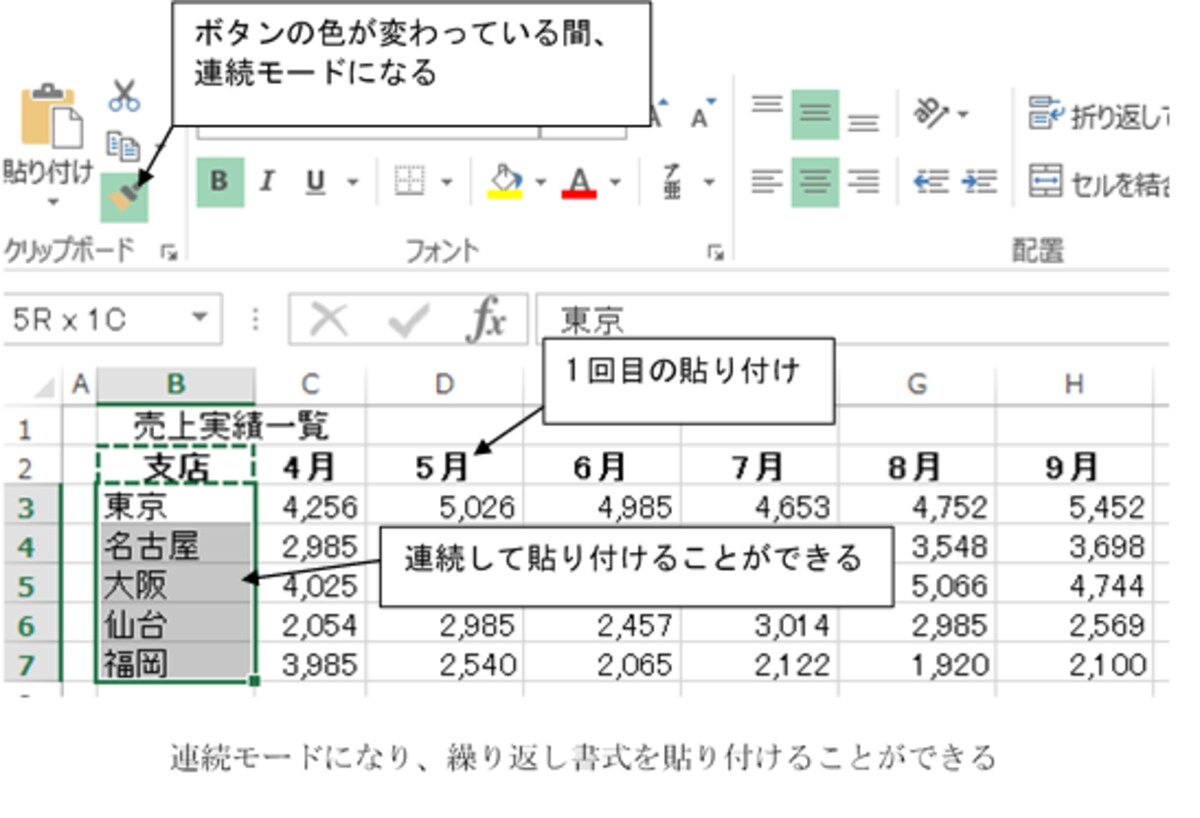Screen dimensions: 1200x818
Task: Open the phonetic guide dropdown arrow
Action: (709, 183)
